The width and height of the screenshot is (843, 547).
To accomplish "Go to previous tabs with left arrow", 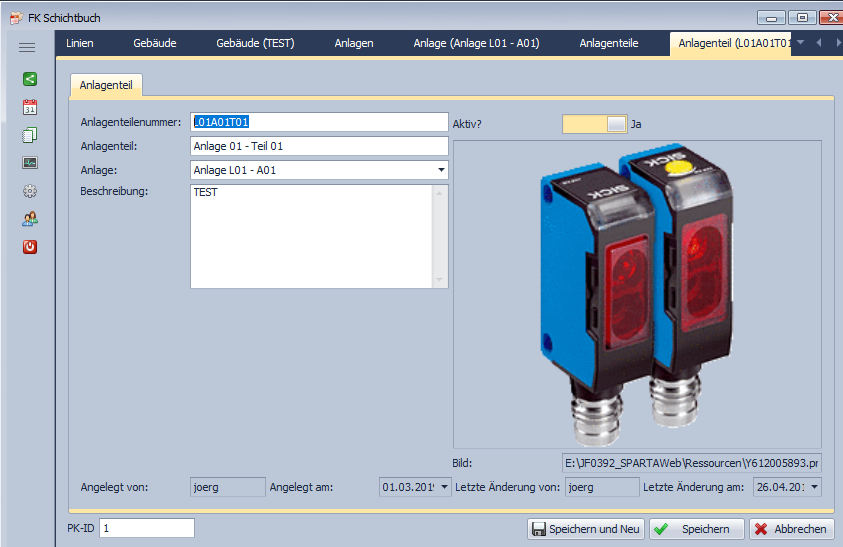I will (819, 42).
